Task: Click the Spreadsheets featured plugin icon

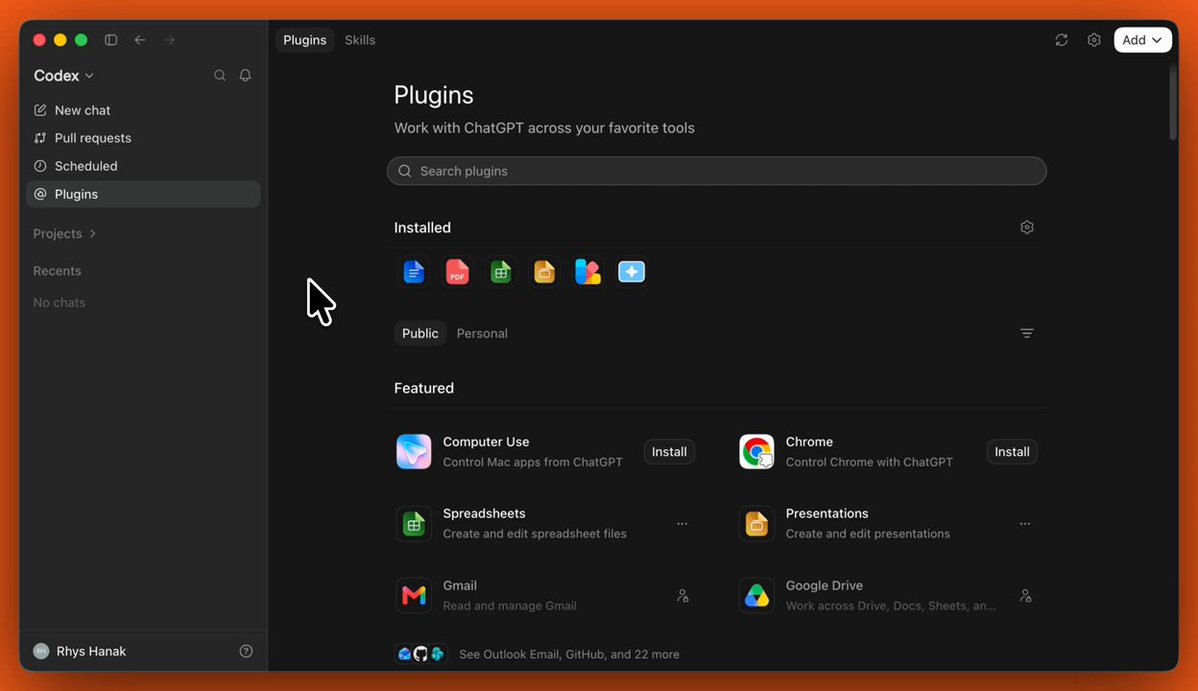Action: point(413,524)
